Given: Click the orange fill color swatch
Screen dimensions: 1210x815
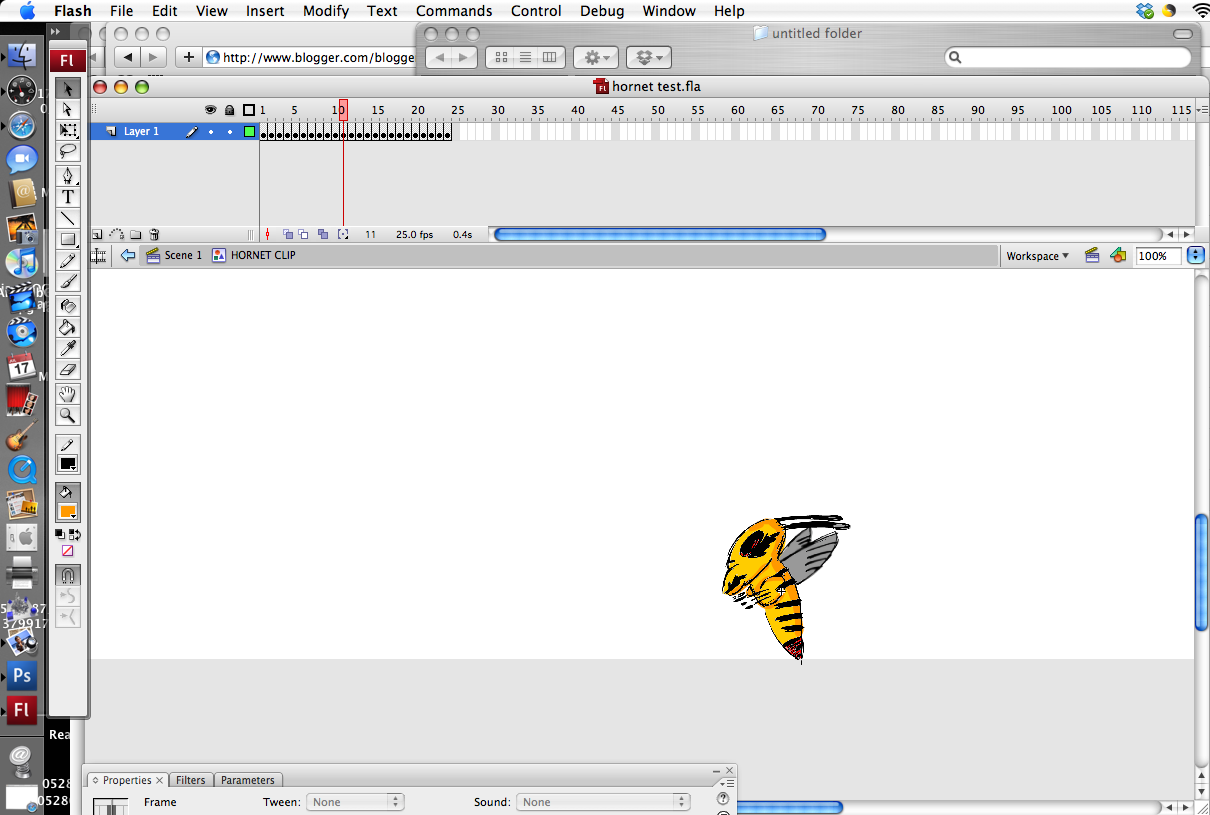Looking at the screenshot, I should point(68,512).
